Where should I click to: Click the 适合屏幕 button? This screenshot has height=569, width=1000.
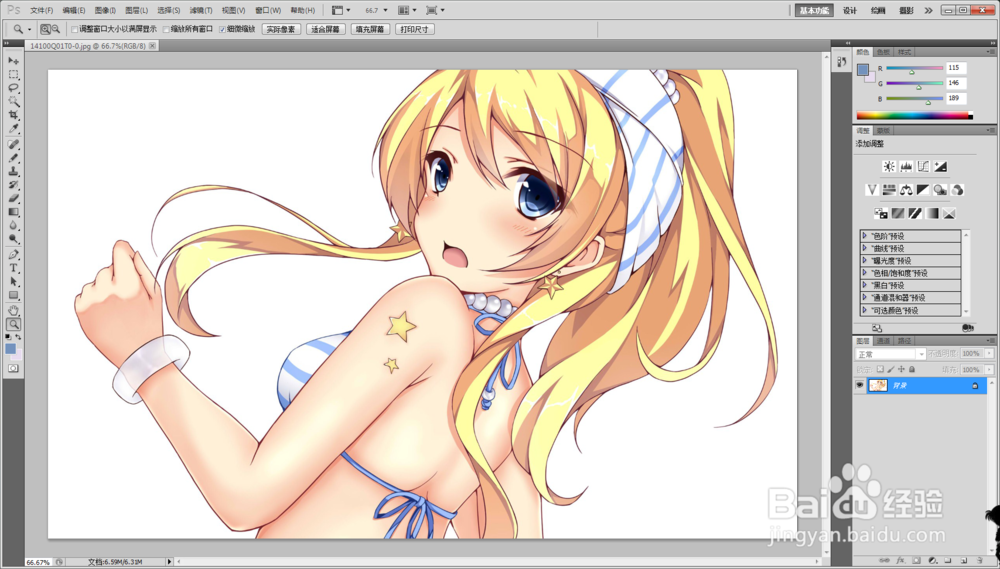click(x=325, y=29)
